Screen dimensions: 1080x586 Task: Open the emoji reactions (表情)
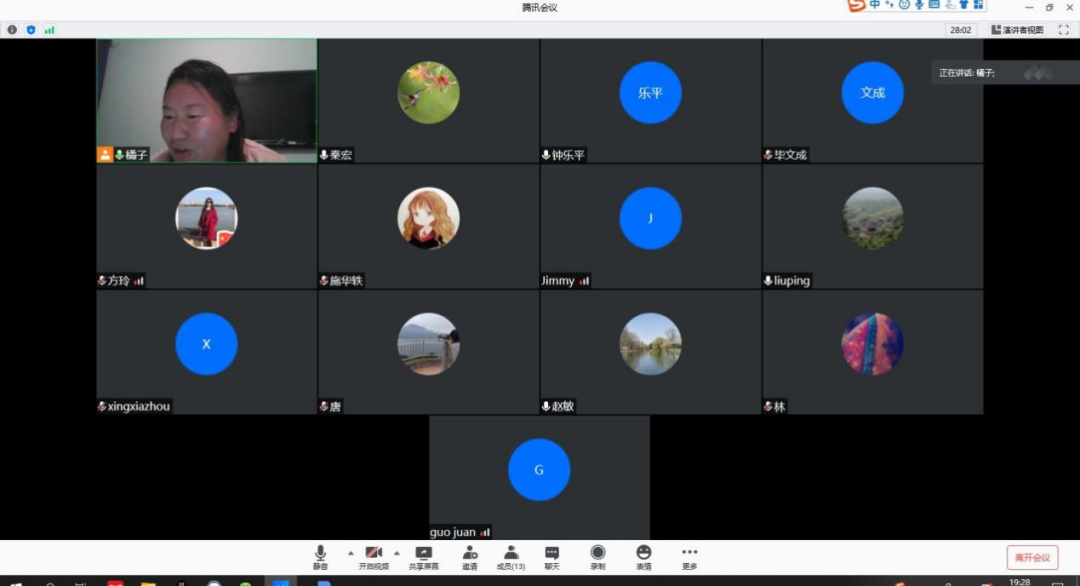tap(643, 555)
